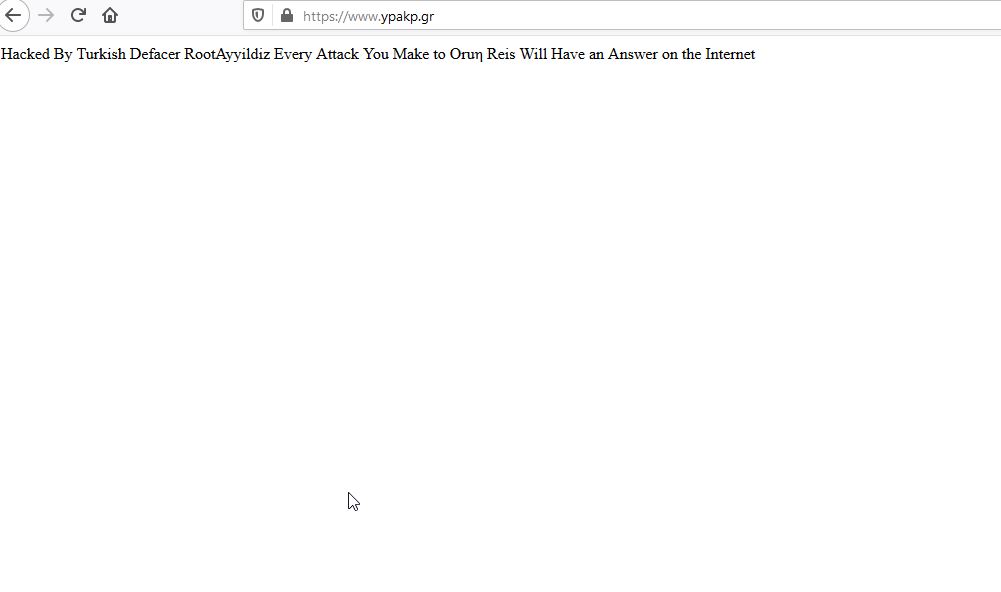Click the word 'Have' in the message

(x=568, y=54)
